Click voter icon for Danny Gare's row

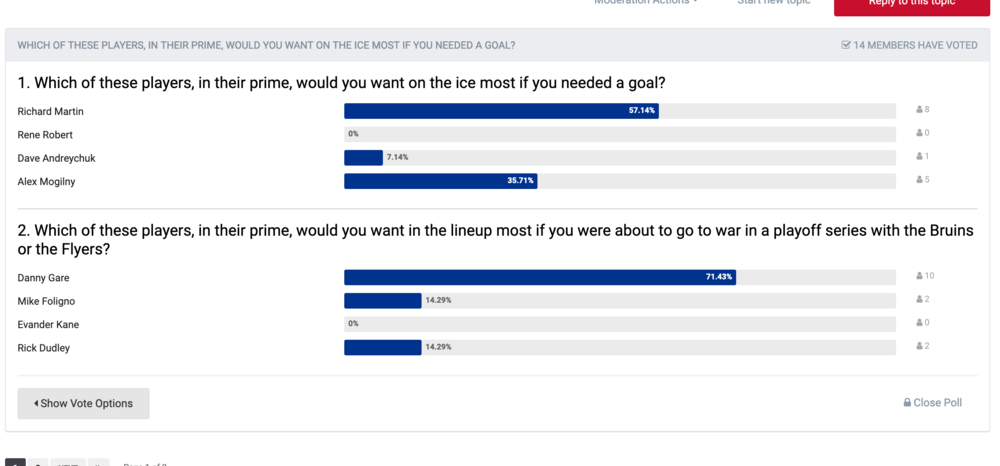click(x=920, y=276)
